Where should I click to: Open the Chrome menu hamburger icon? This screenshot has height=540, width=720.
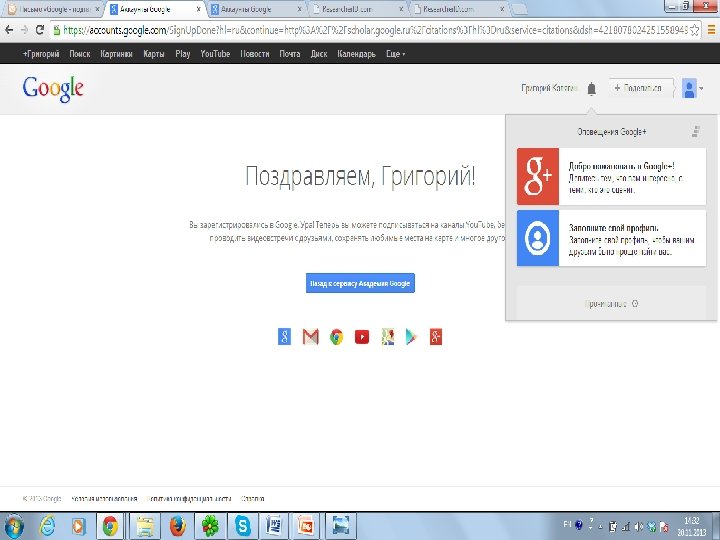click(x=711, y=30)
